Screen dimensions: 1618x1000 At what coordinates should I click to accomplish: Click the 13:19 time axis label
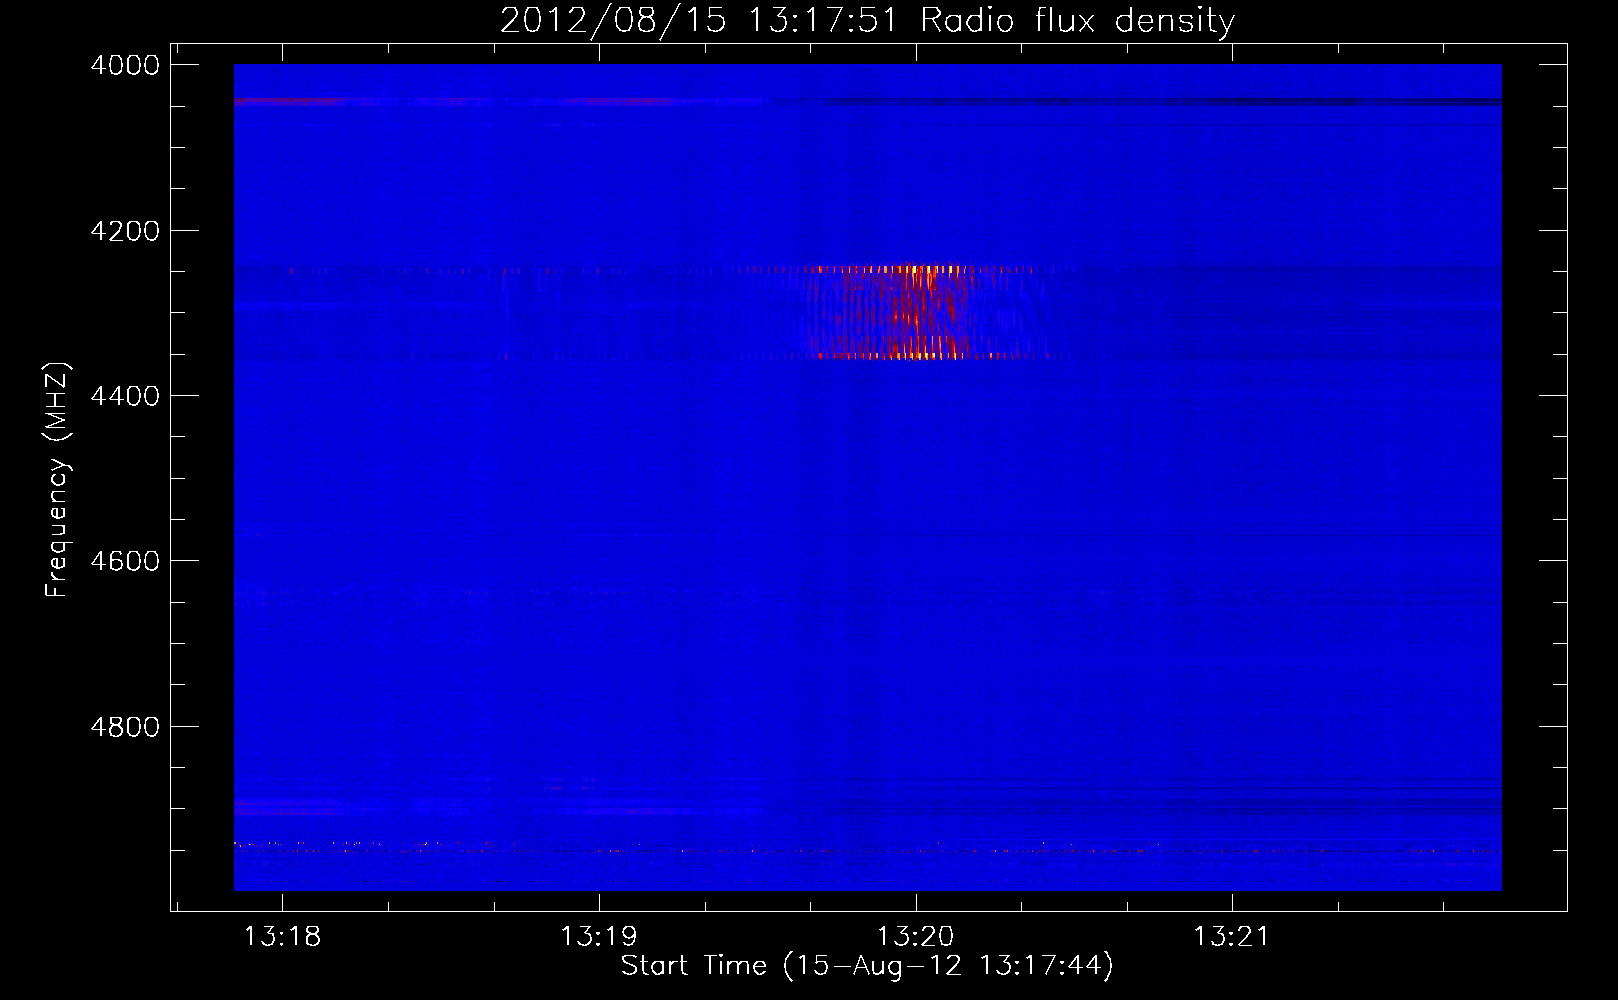598,937
